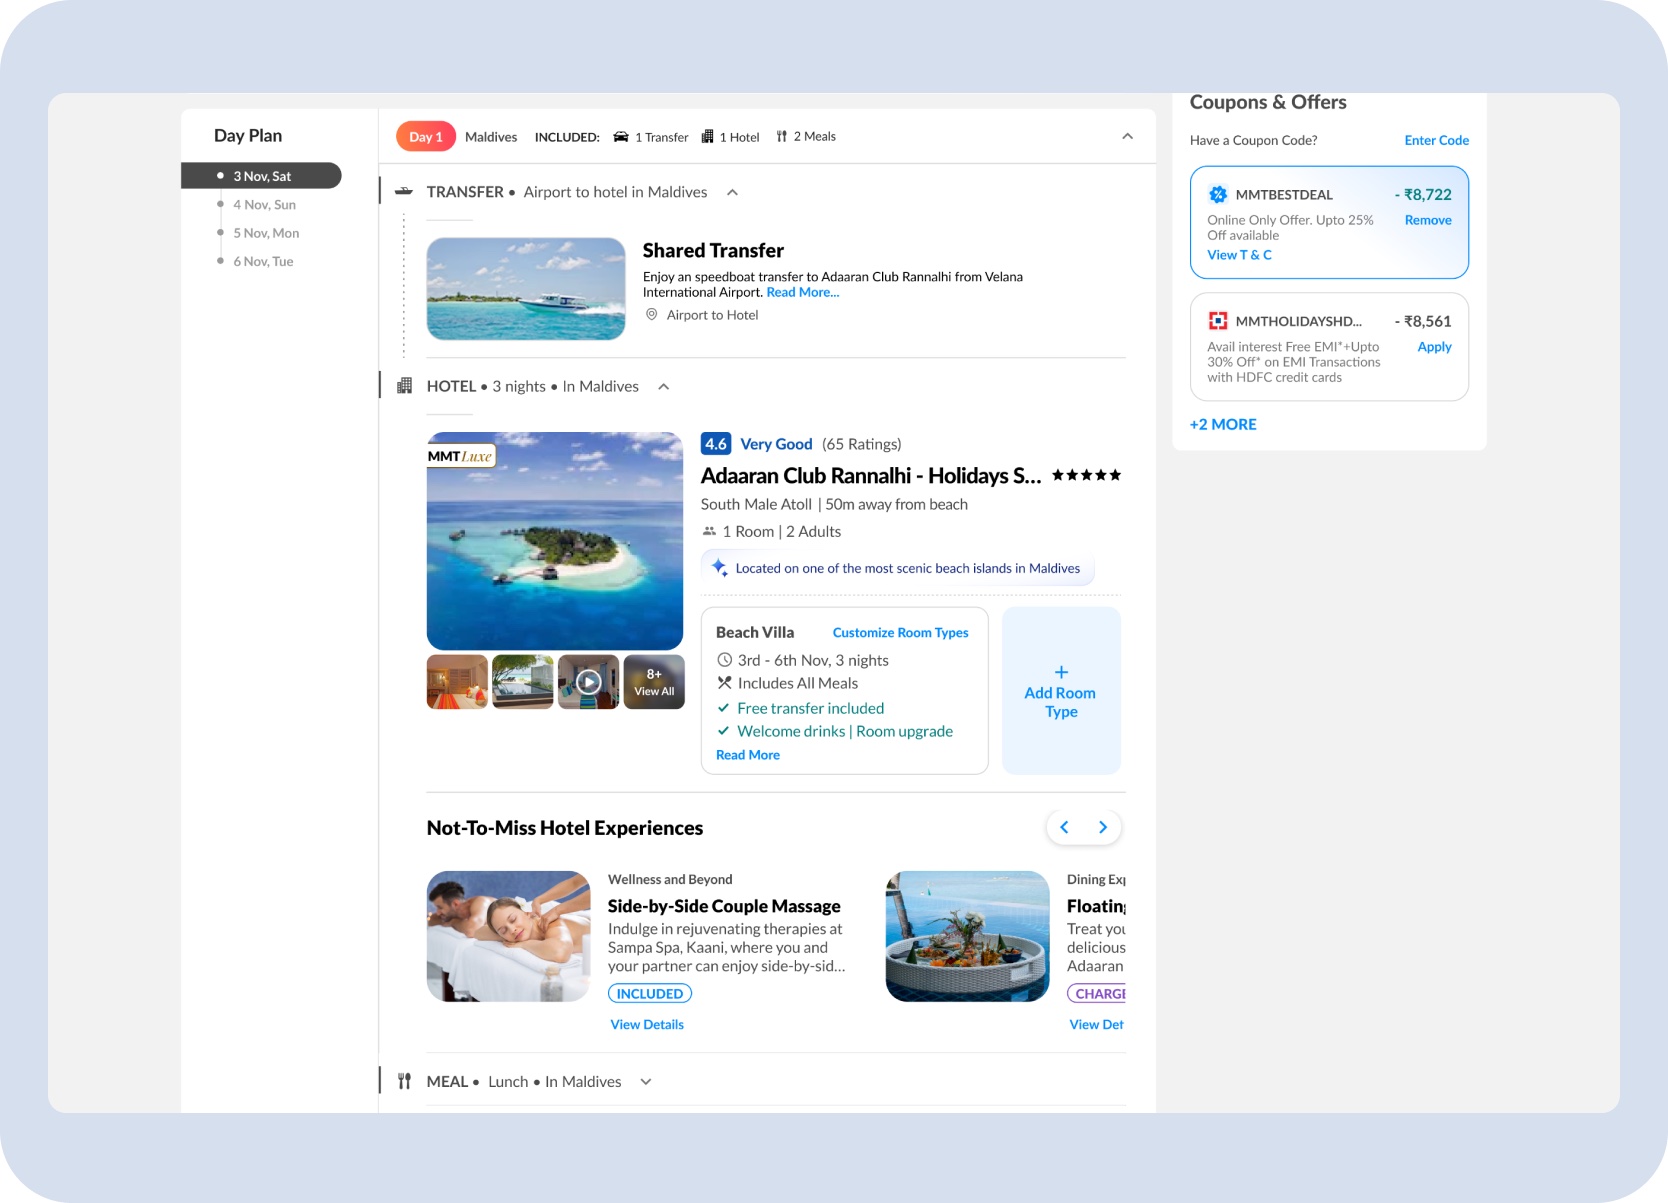This screenshot has height=1203, width=1668.
Task: Click the speedboat icon beside TRANSFER heading
Action: [404, 191]
